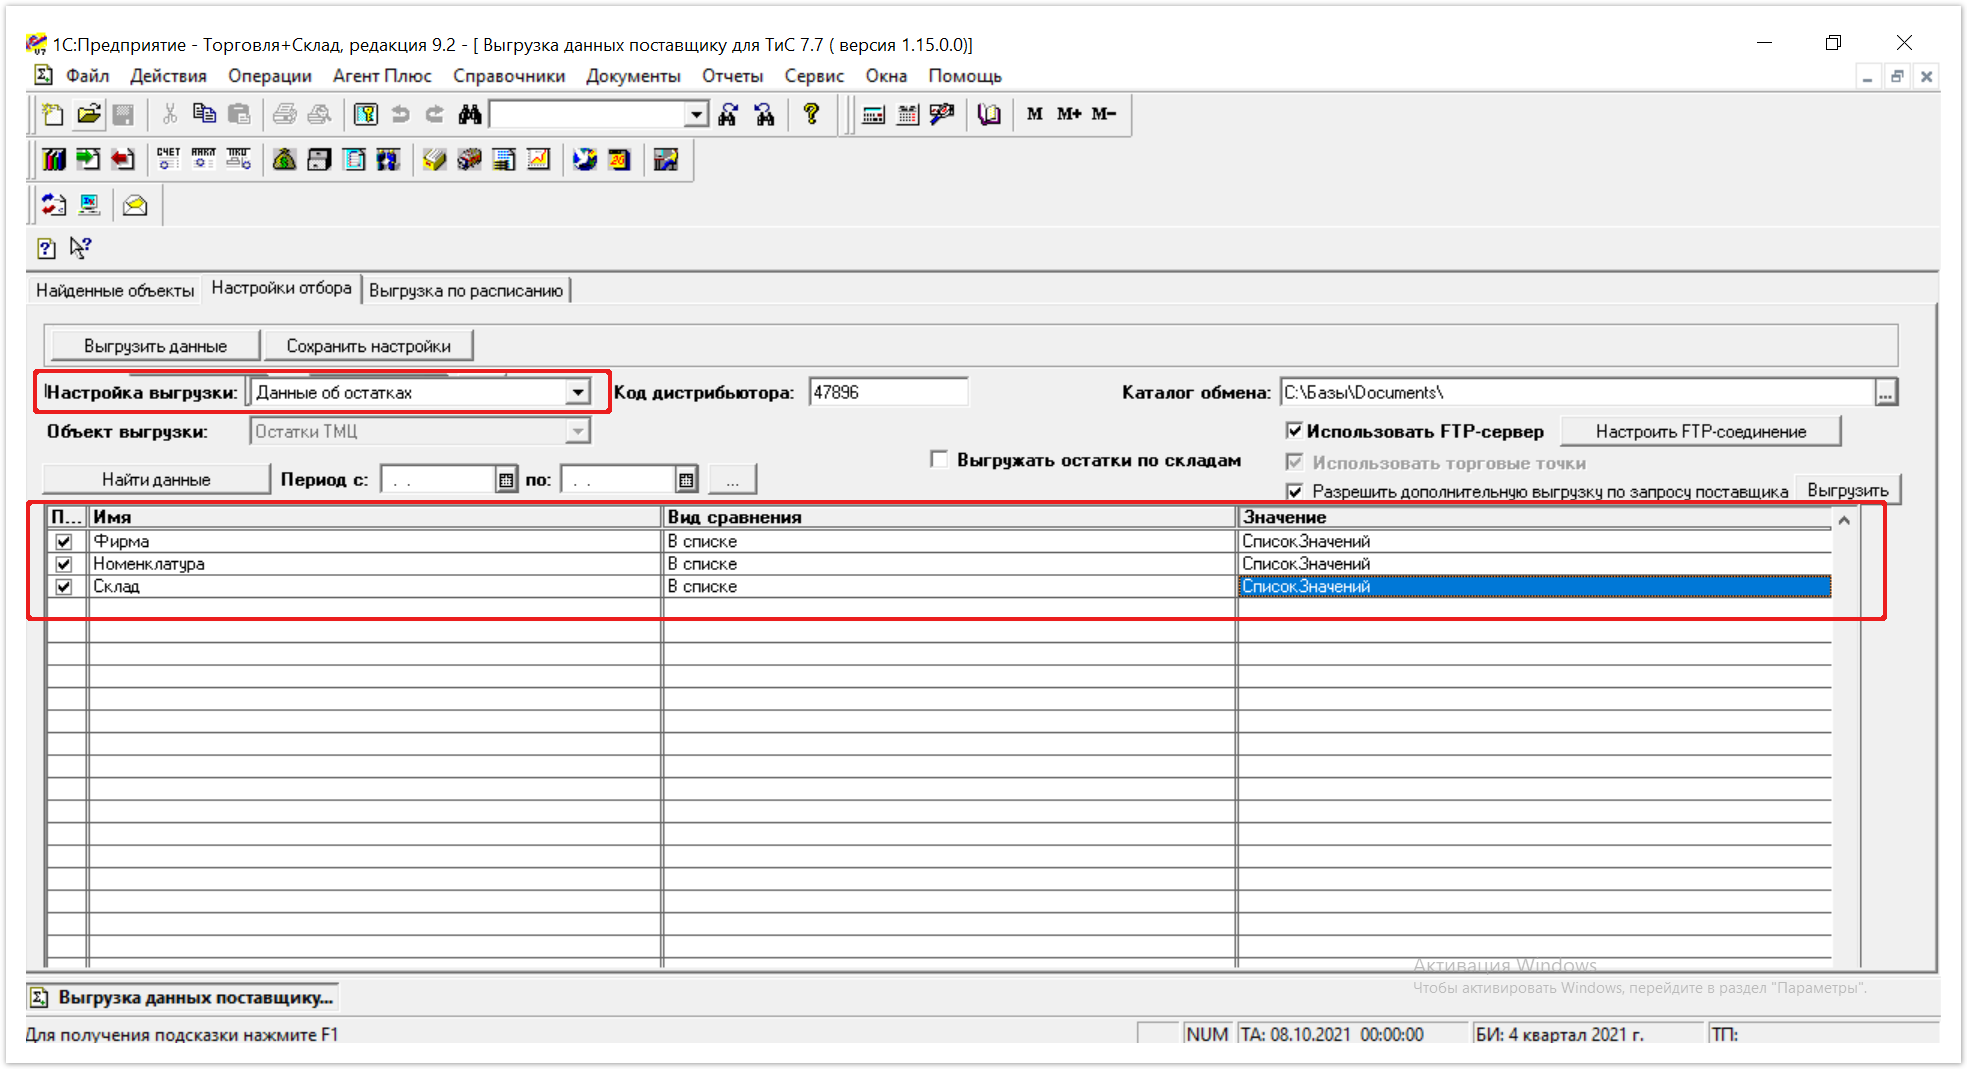Screen dimensions: 1967x1069
Task: Open calendar picker for по date
Action: [686, 480]
